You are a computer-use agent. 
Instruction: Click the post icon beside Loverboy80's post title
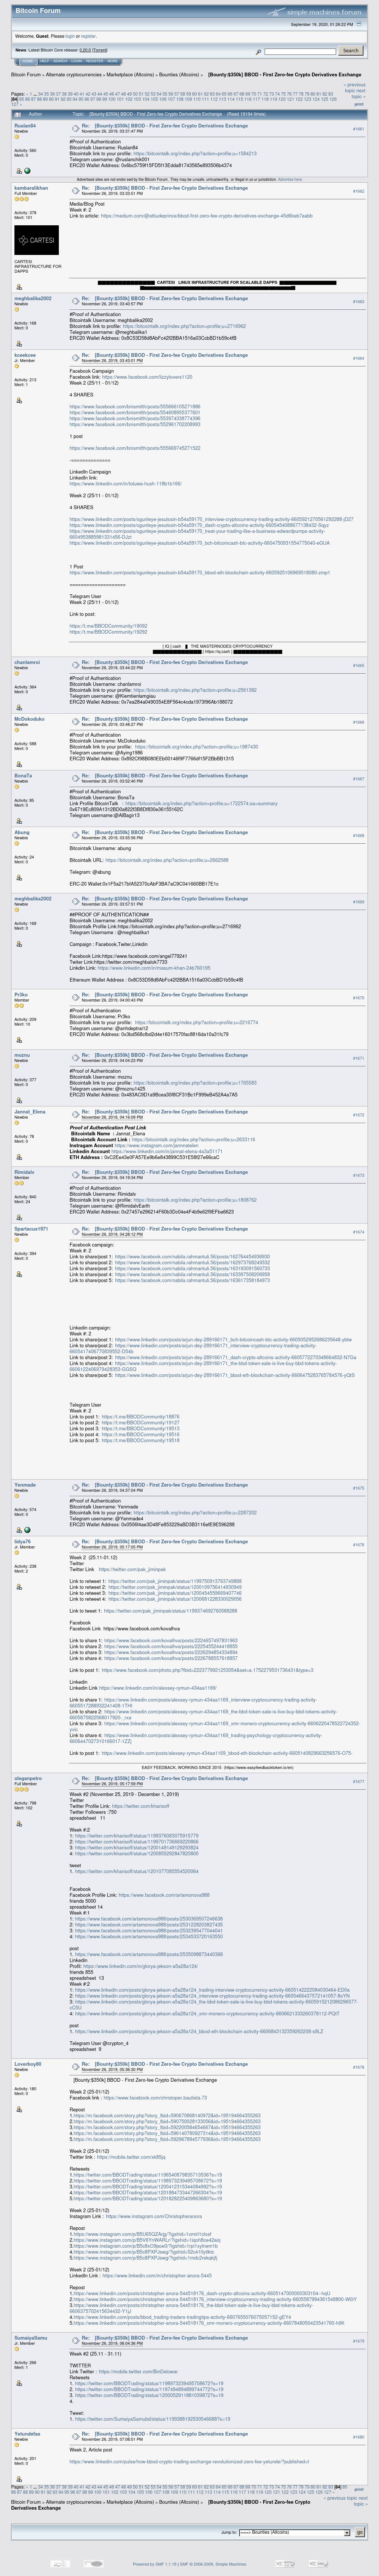pos(75,2067)
